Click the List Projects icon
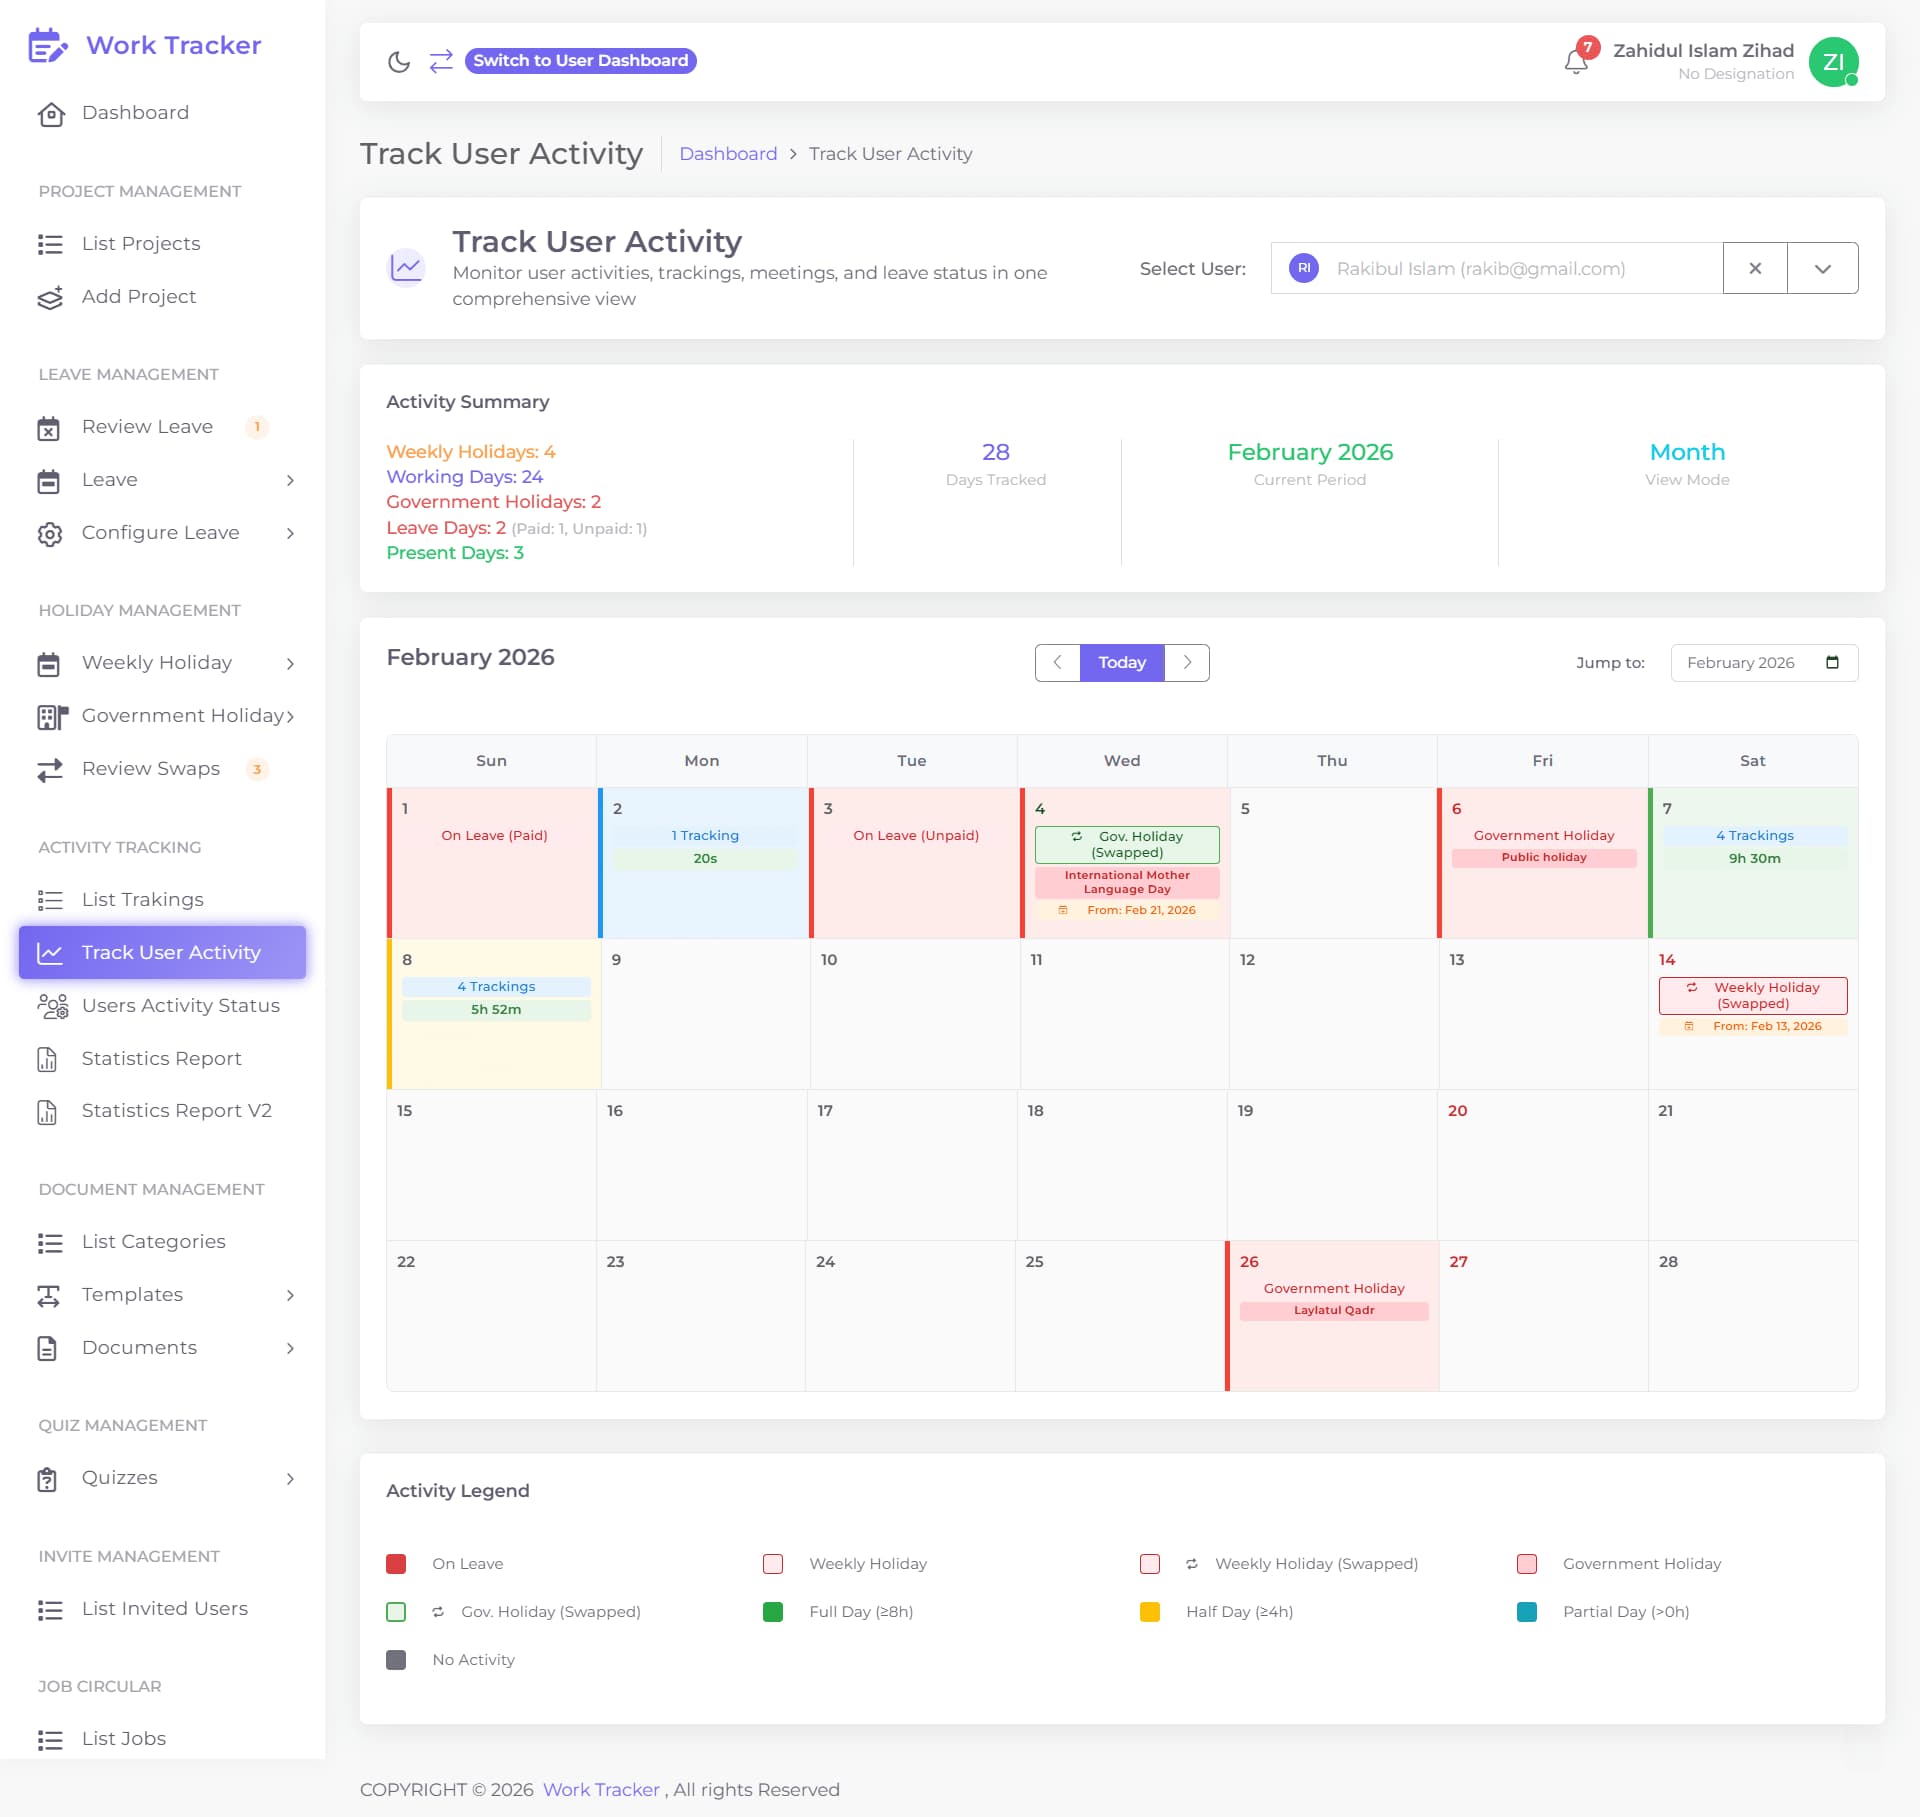 [50, 244]
